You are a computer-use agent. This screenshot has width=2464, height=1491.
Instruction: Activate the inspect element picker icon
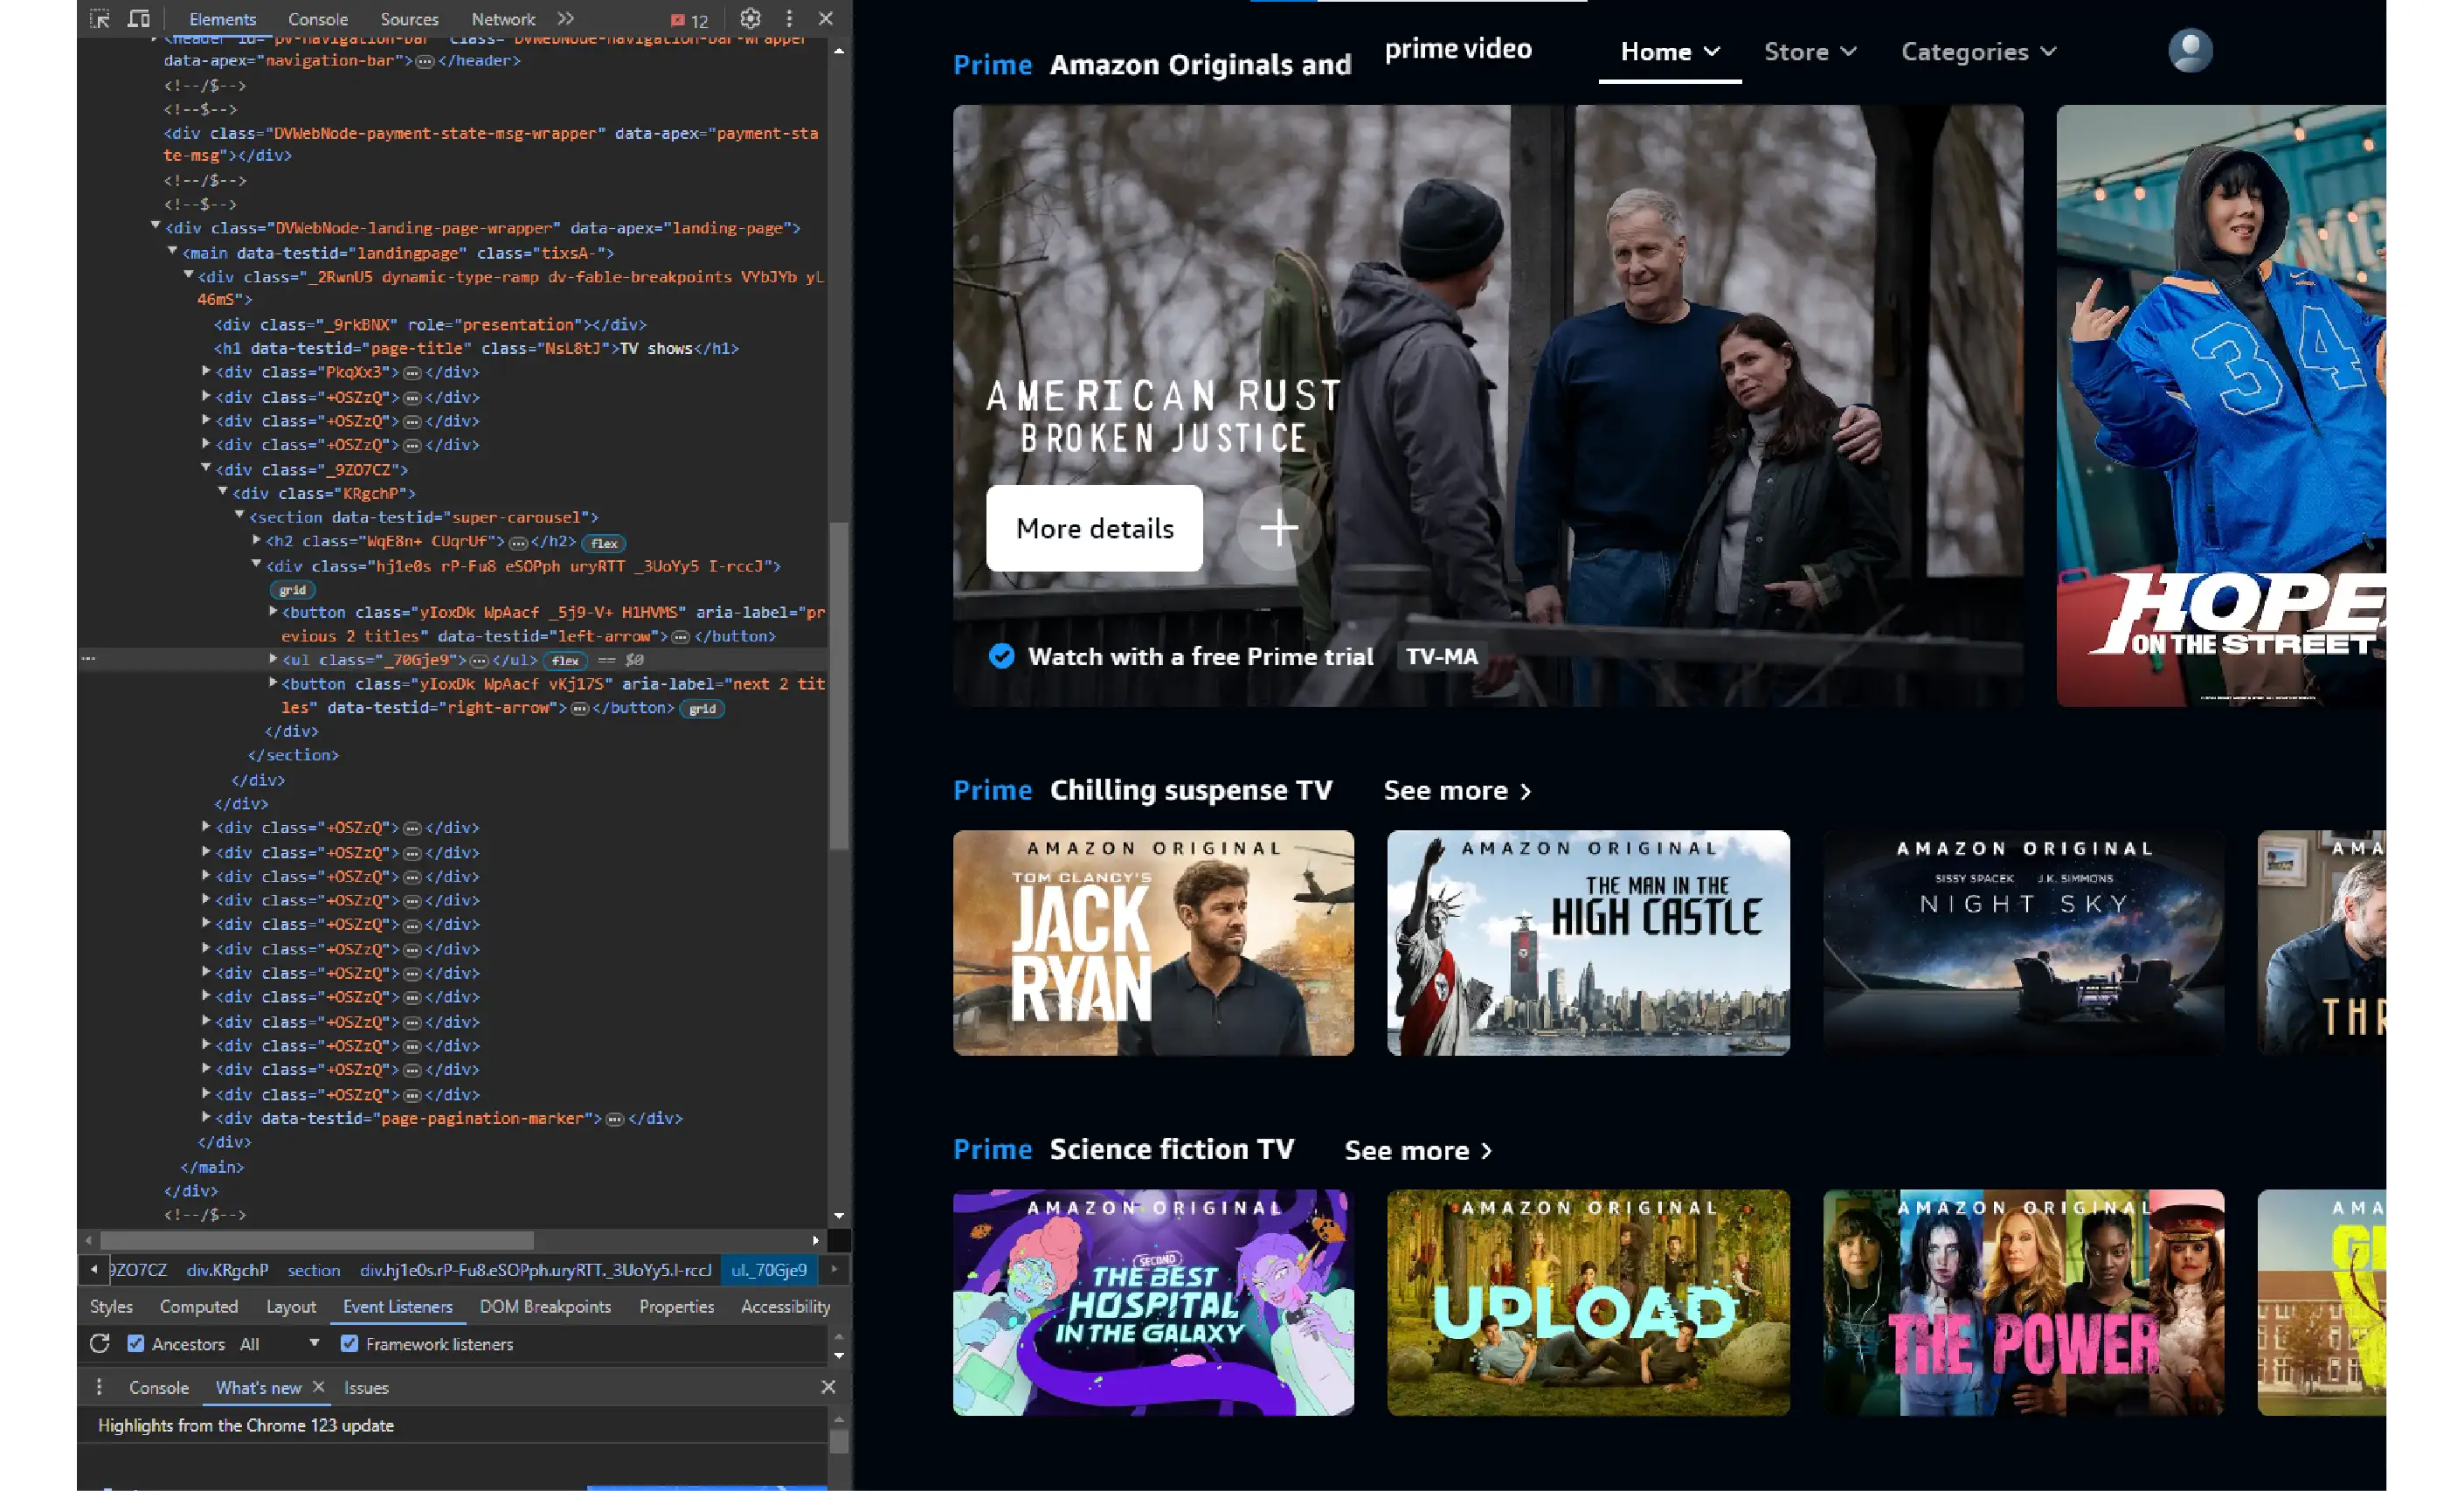tap(100, 19)
